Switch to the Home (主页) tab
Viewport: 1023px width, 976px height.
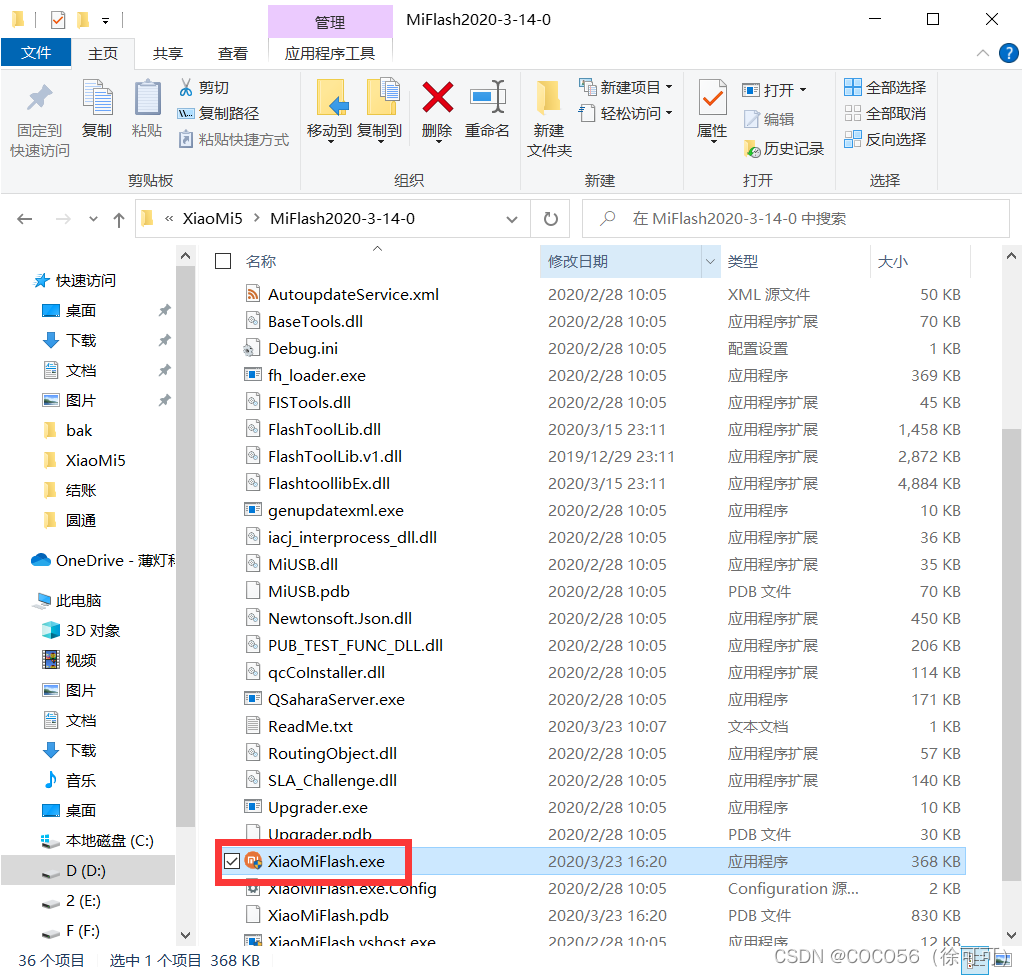pyautogui.click(x=102, y=53)
